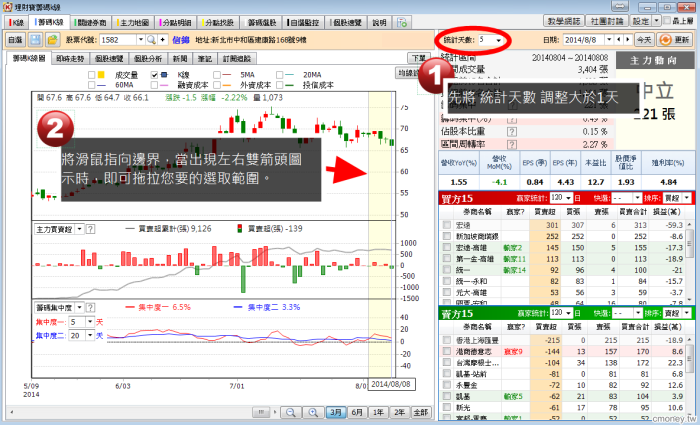Toggle the 成交量 checkbox
The height and width of the screenshot is (425, 700).
tap(92, 75)
